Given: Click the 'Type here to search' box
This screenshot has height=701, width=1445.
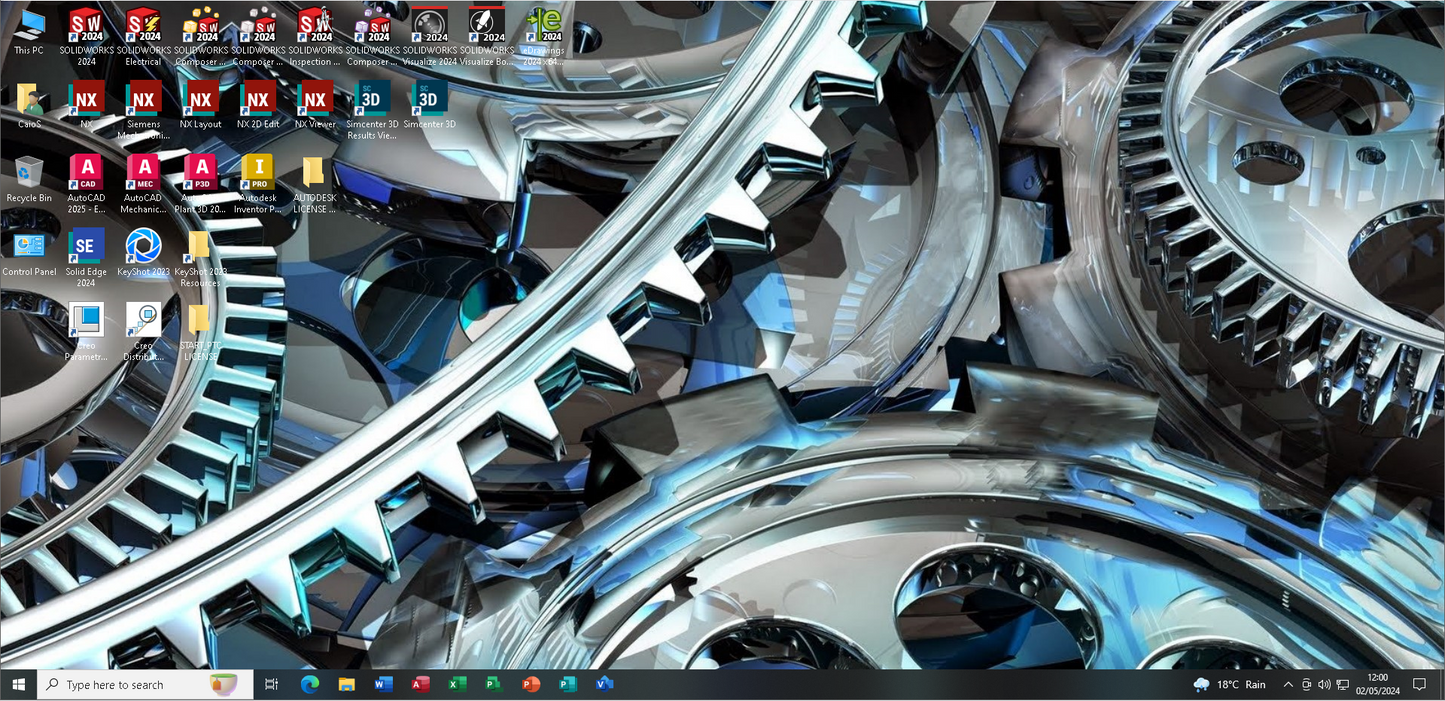Looking at the screenshot, I should 145,685.
